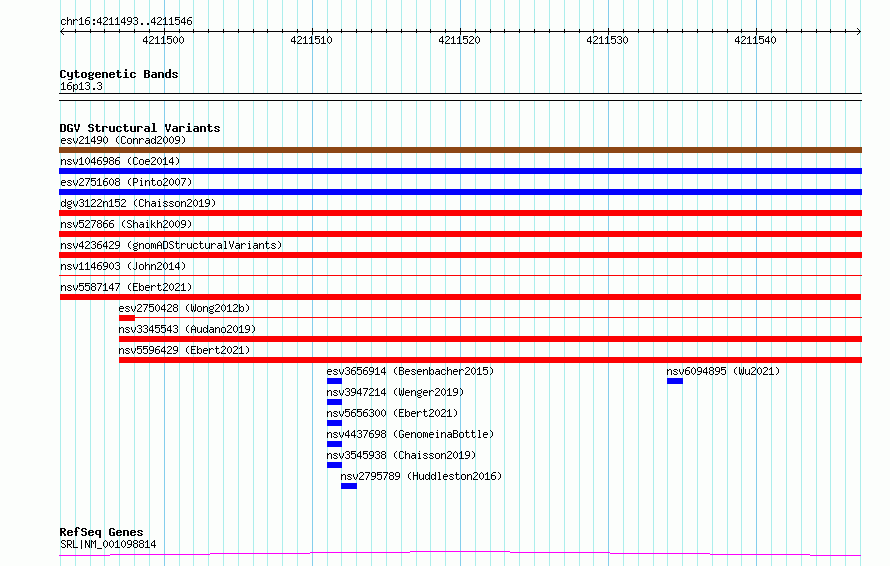This screenshot has width=890, height=566.
Task: Click the red nsv3345543 variant bar
Action: [490, 339]
